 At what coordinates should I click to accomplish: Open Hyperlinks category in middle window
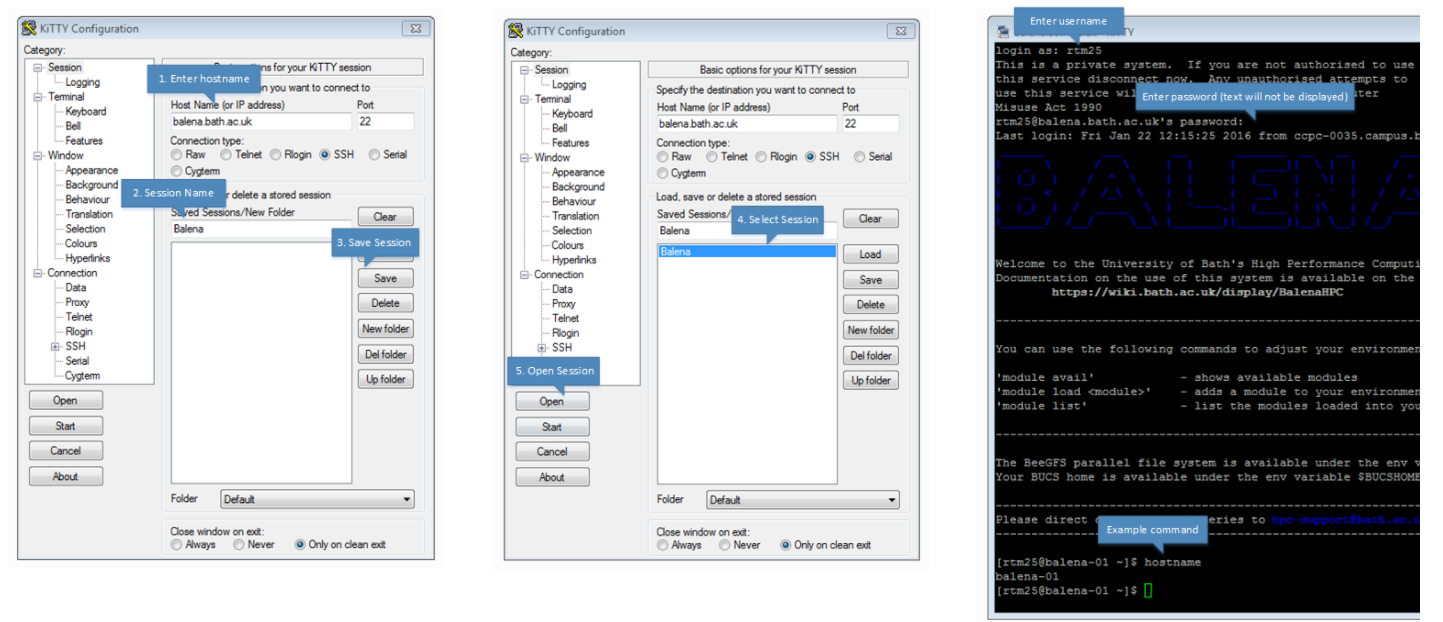tap(574, 260)
